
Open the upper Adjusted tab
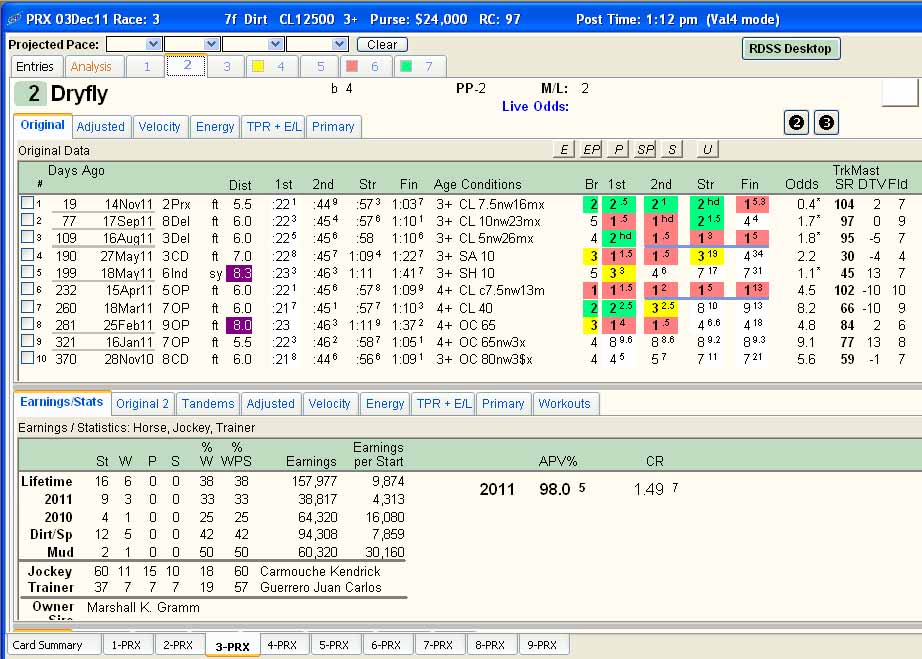click(101, 126)
